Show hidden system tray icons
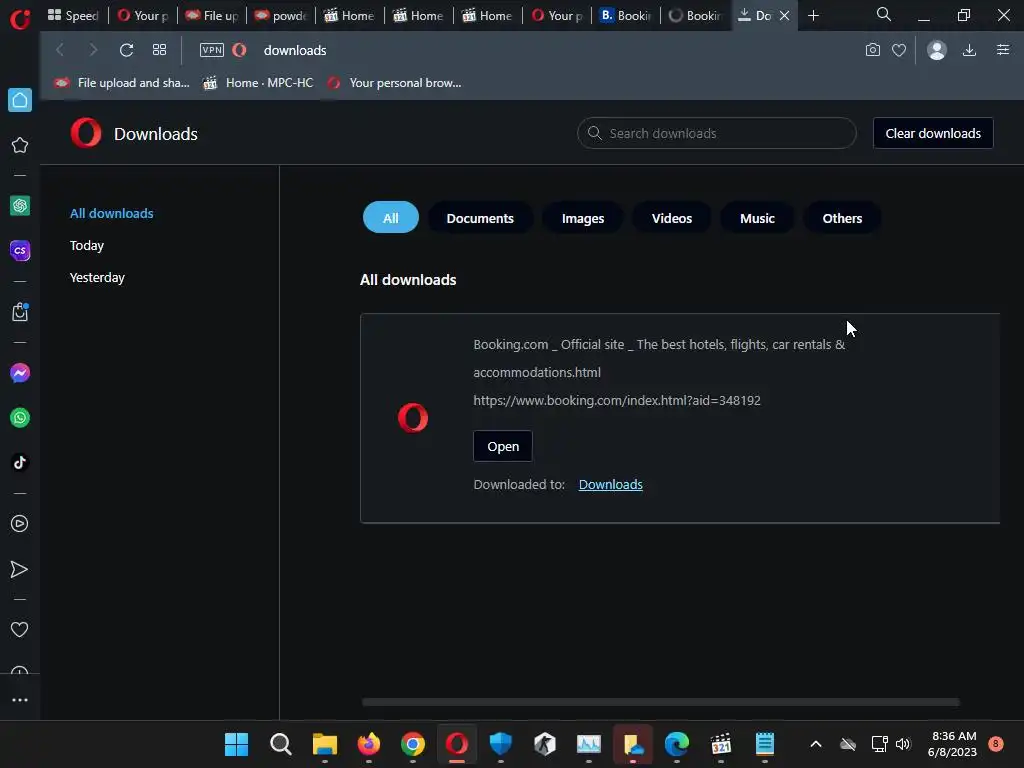Screen dimensions: 1024x768 pyautogui.click(x=816, y=744)
